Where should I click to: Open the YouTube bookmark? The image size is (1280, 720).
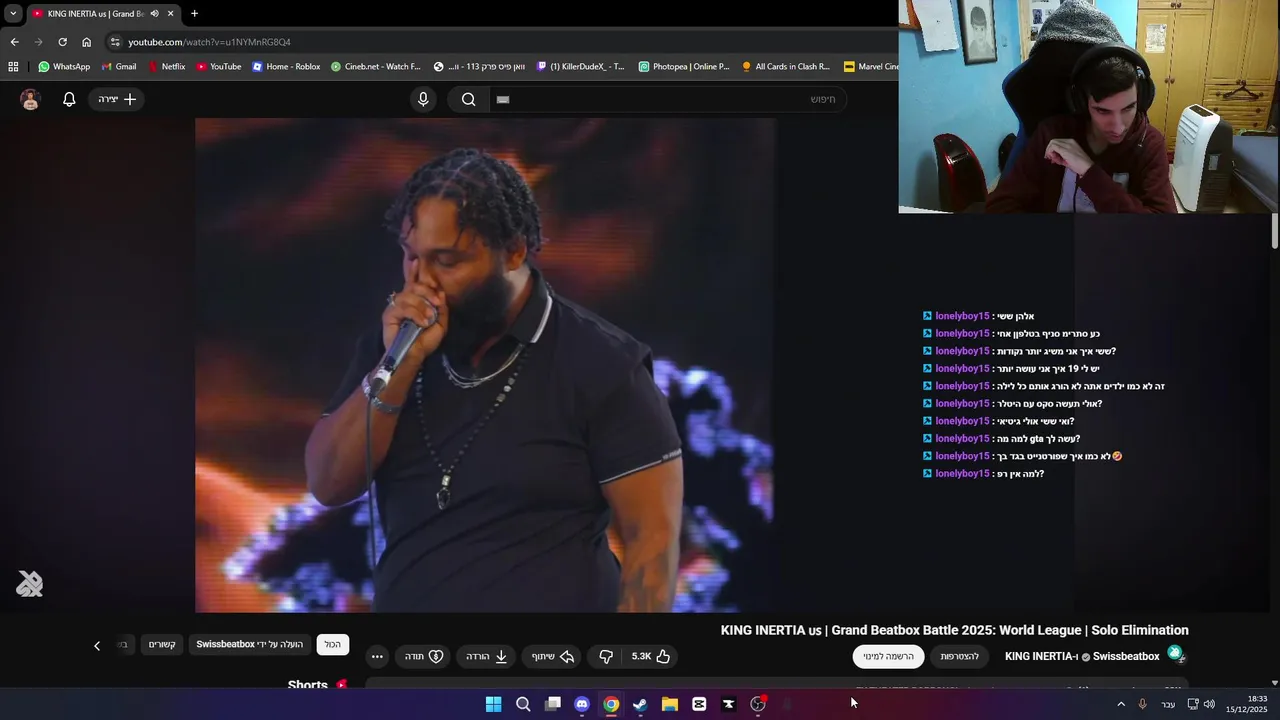(218, 67)
